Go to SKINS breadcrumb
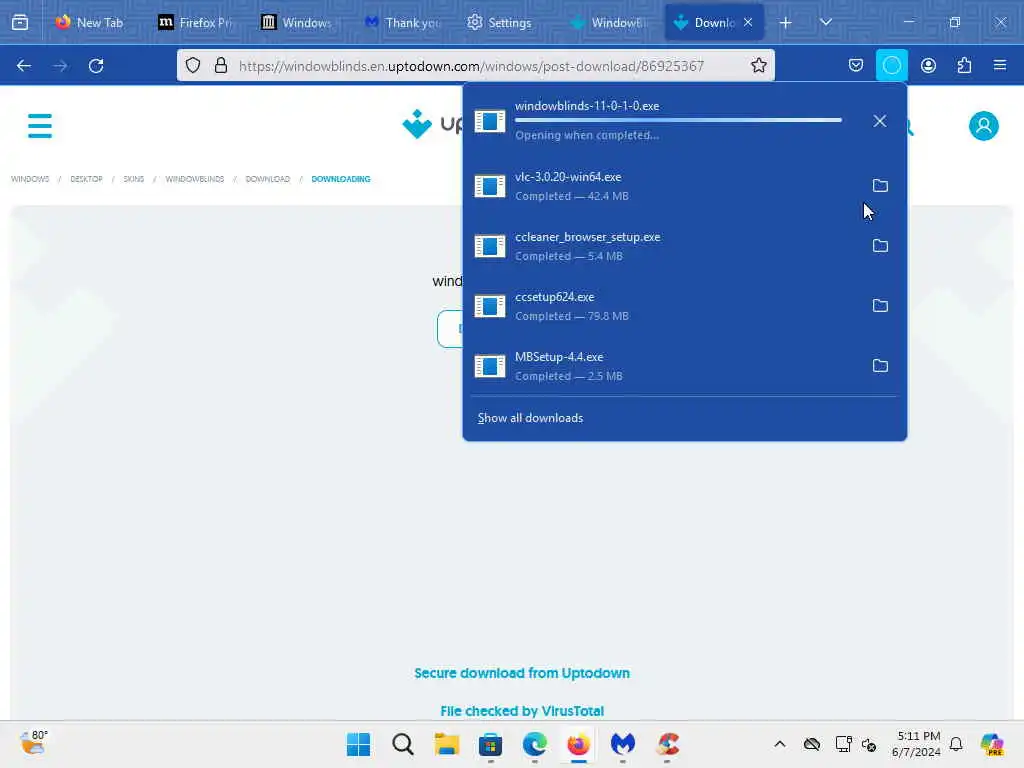This screenshot has width=1024, height=768. click(x=133, y=179)
